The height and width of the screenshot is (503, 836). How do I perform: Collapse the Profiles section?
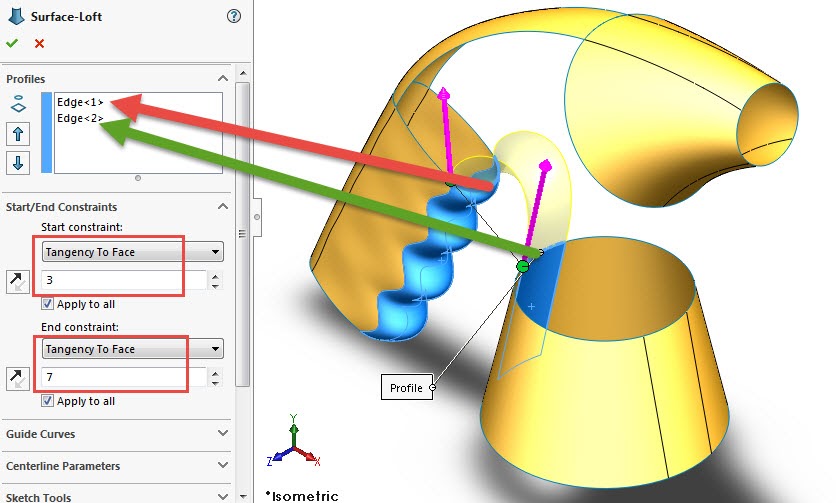[x=223, y=78]
